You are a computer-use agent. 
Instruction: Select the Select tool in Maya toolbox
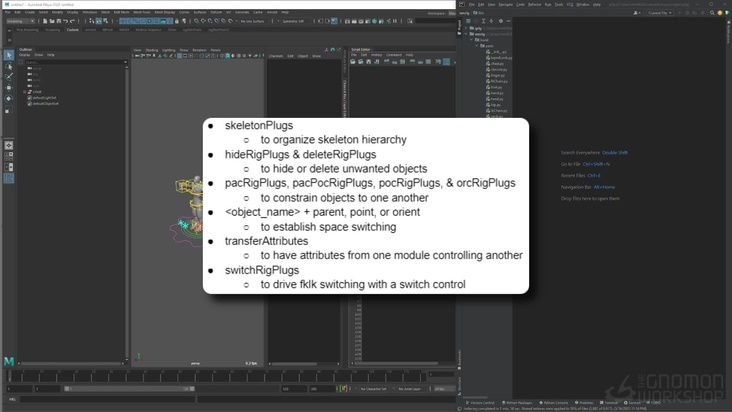(x=9, y=55)
